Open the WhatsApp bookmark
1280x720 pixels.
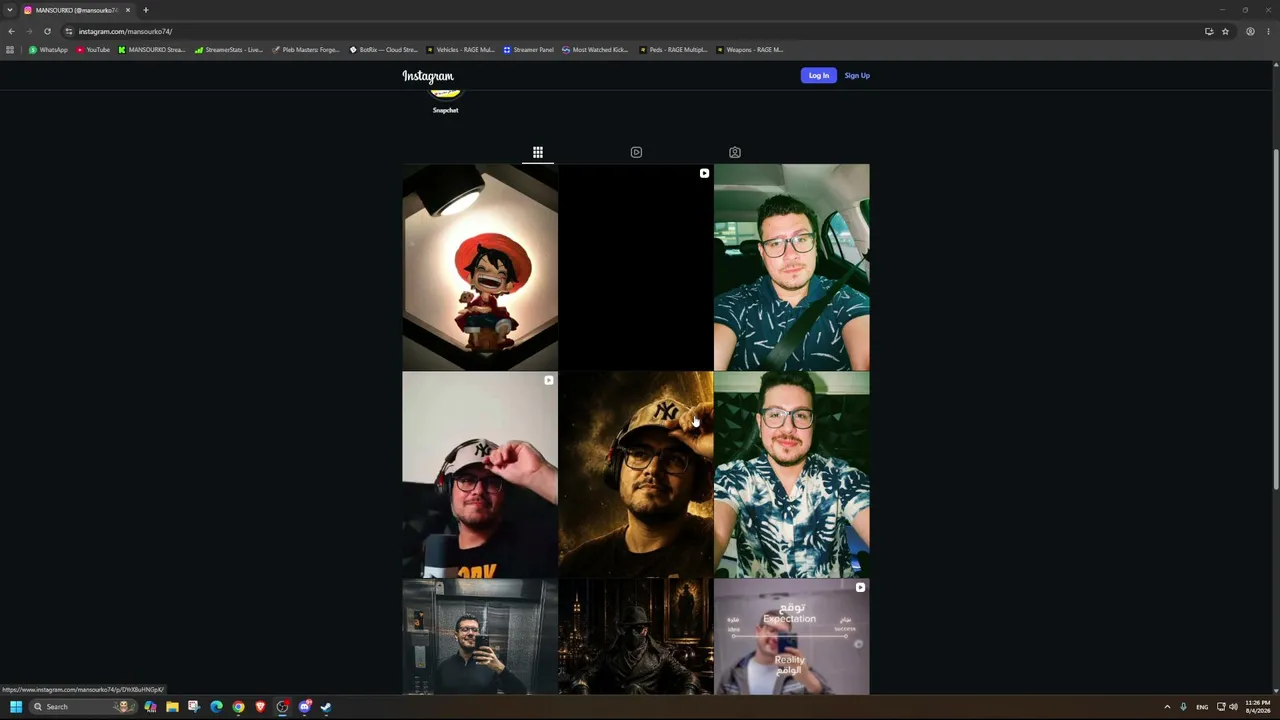[x=49, y=49]
